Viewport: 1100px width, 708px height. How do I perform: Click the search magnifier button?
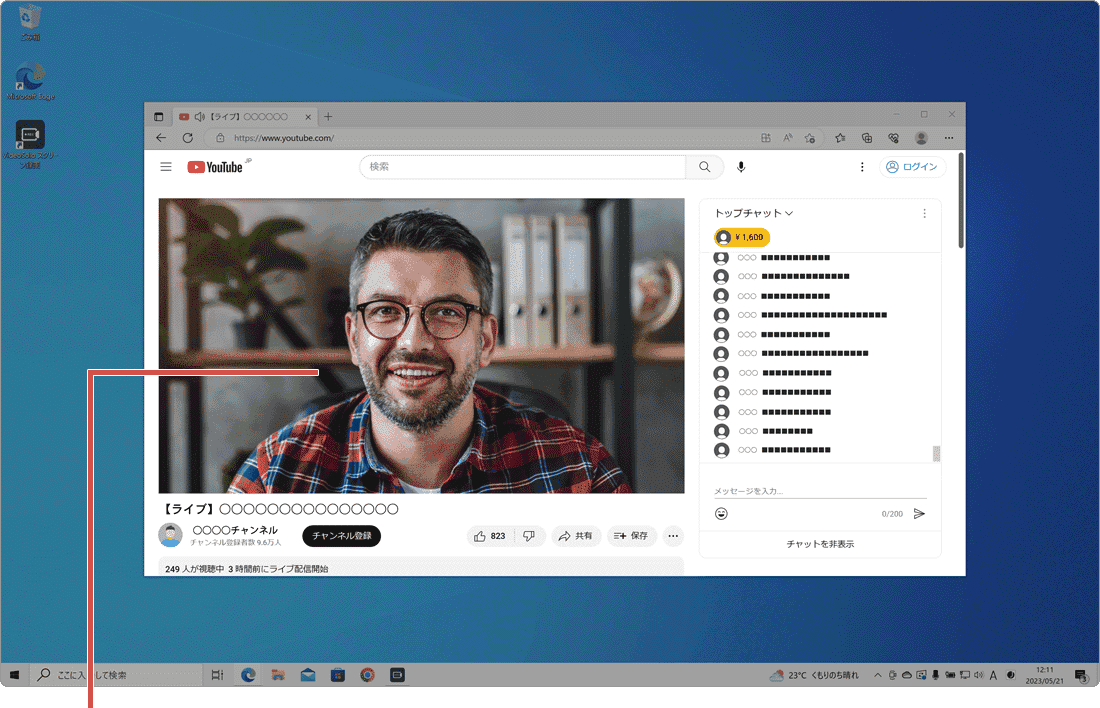pyautogui.click(x=705, y=167)
